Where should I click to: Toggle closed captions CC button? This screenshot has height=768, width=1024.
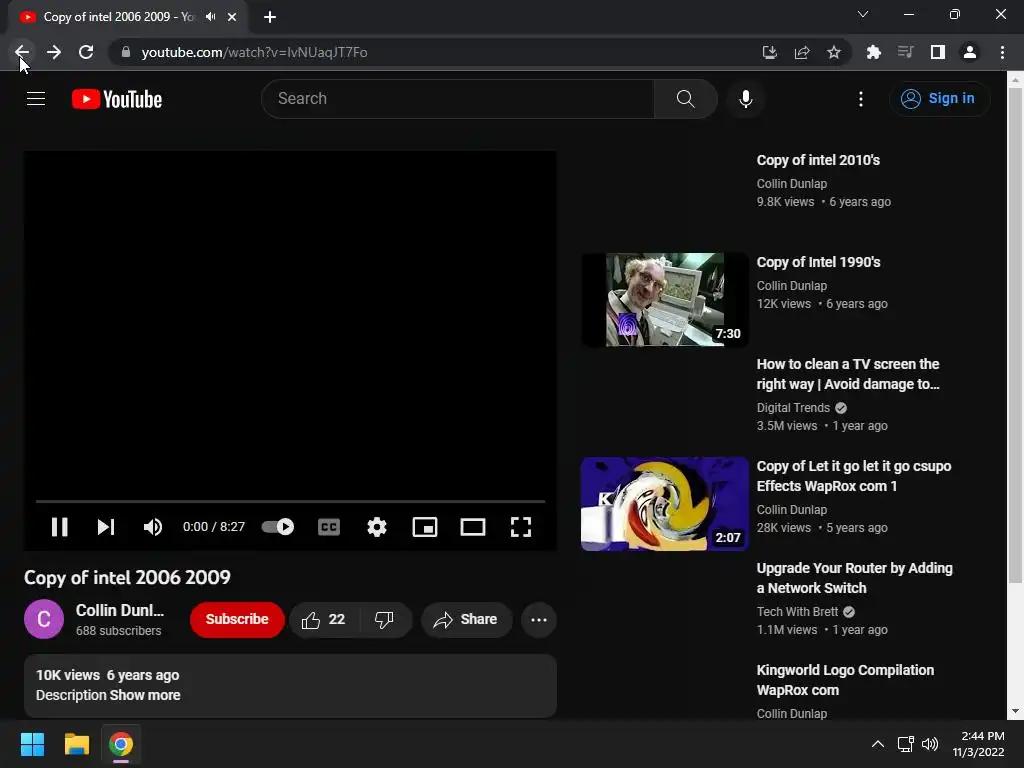(328, 527)
